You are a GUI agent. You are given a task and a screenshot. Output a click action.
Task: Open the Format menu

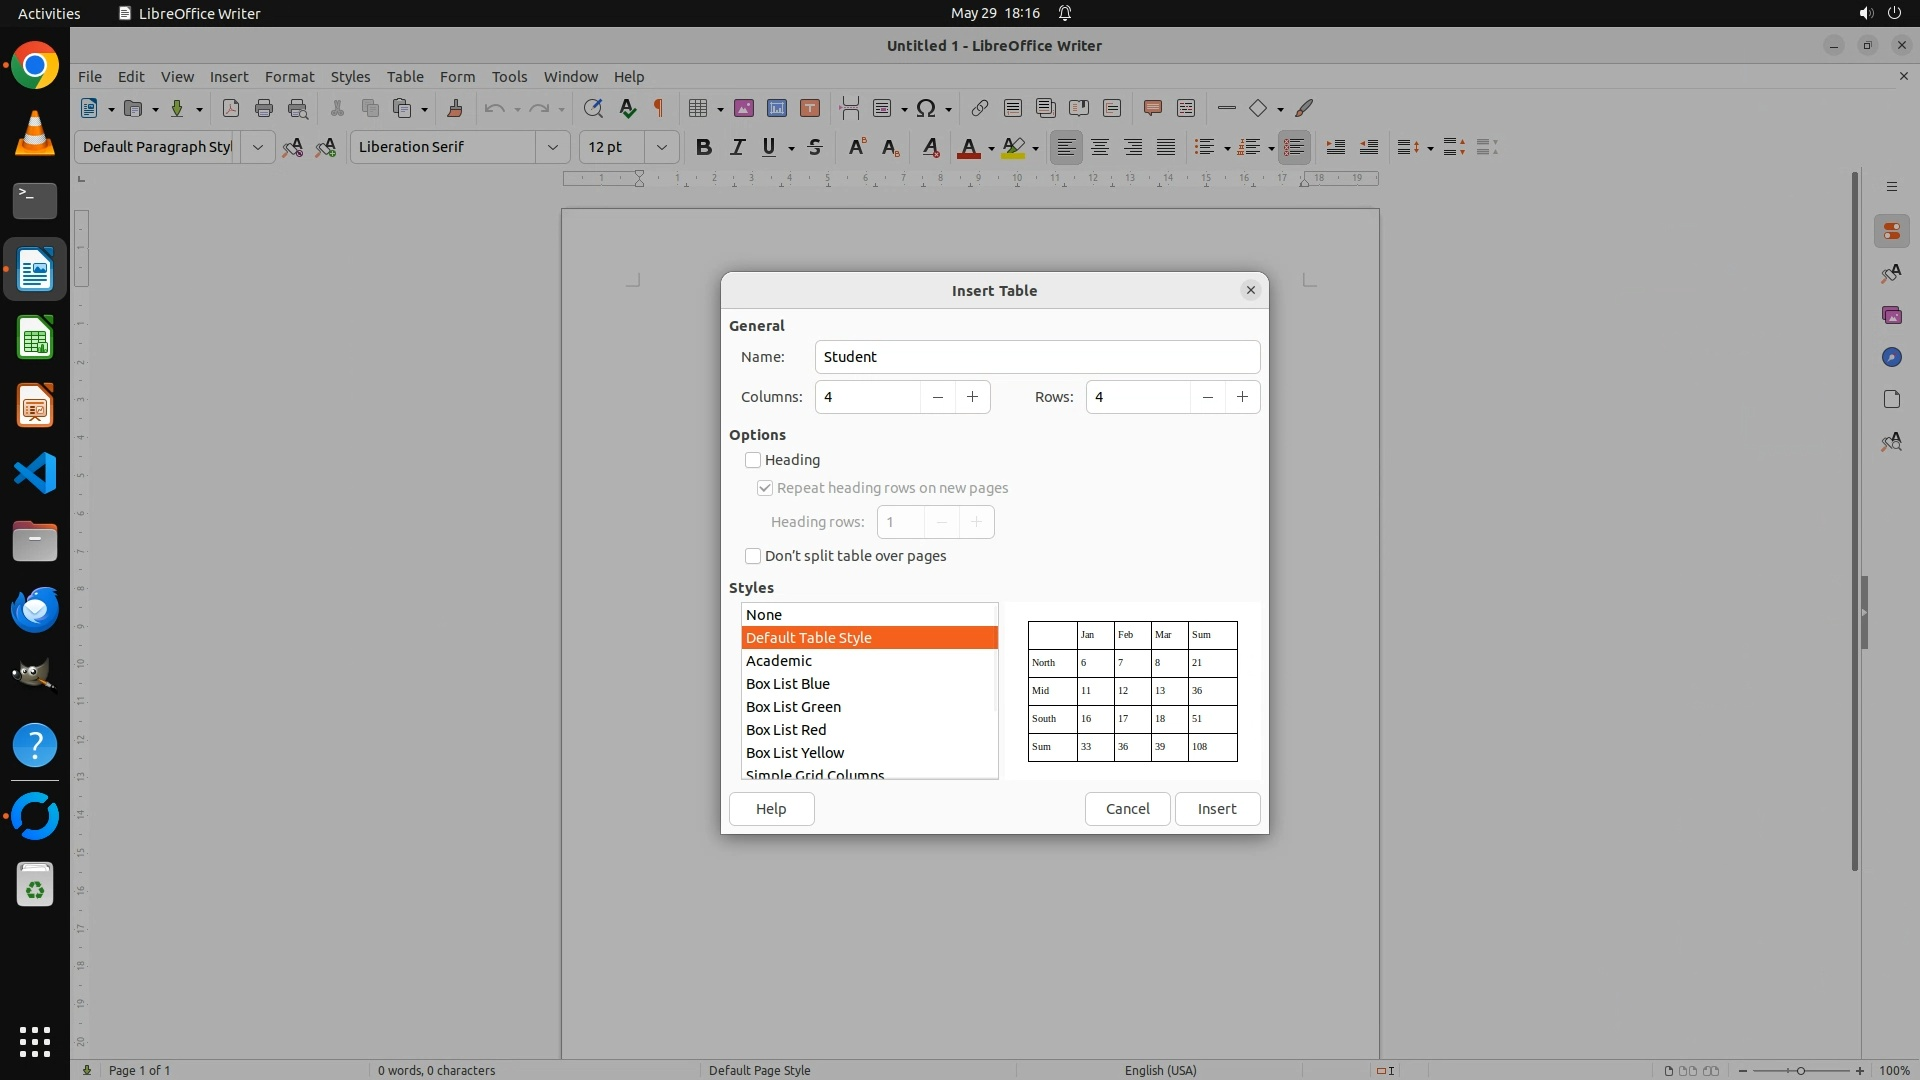(289, 77)
